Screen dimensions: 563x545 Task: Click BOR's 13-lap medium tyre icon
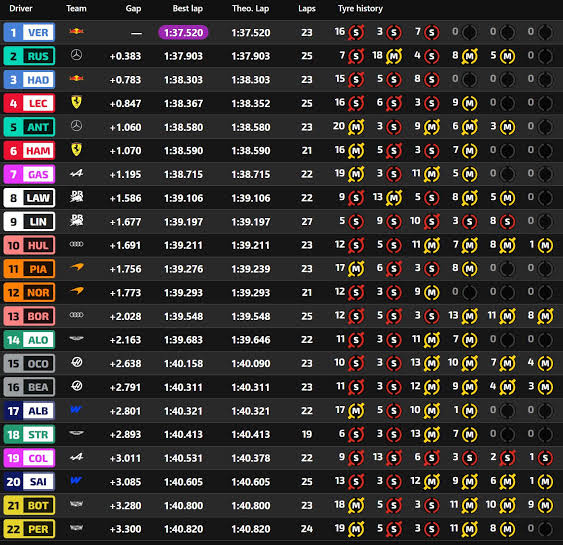point(470,316)
